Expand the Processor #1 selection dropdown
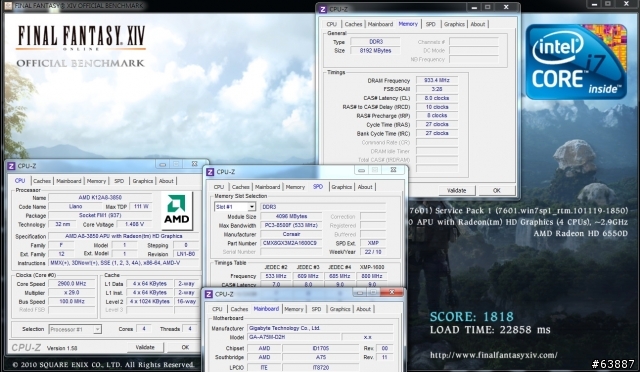The image size is (640, 372). [97, 329]
